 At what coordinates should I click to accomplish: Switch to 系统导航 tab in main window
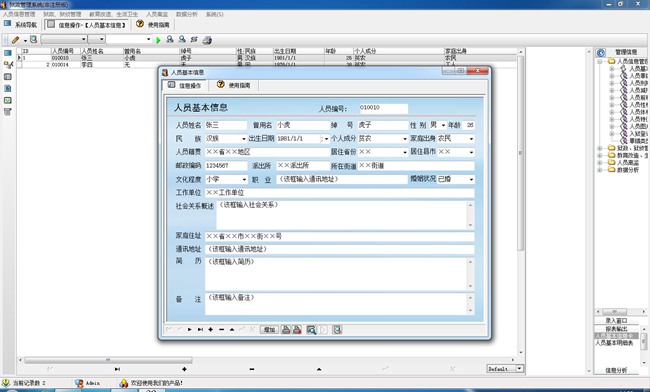(x=21, y=25)
